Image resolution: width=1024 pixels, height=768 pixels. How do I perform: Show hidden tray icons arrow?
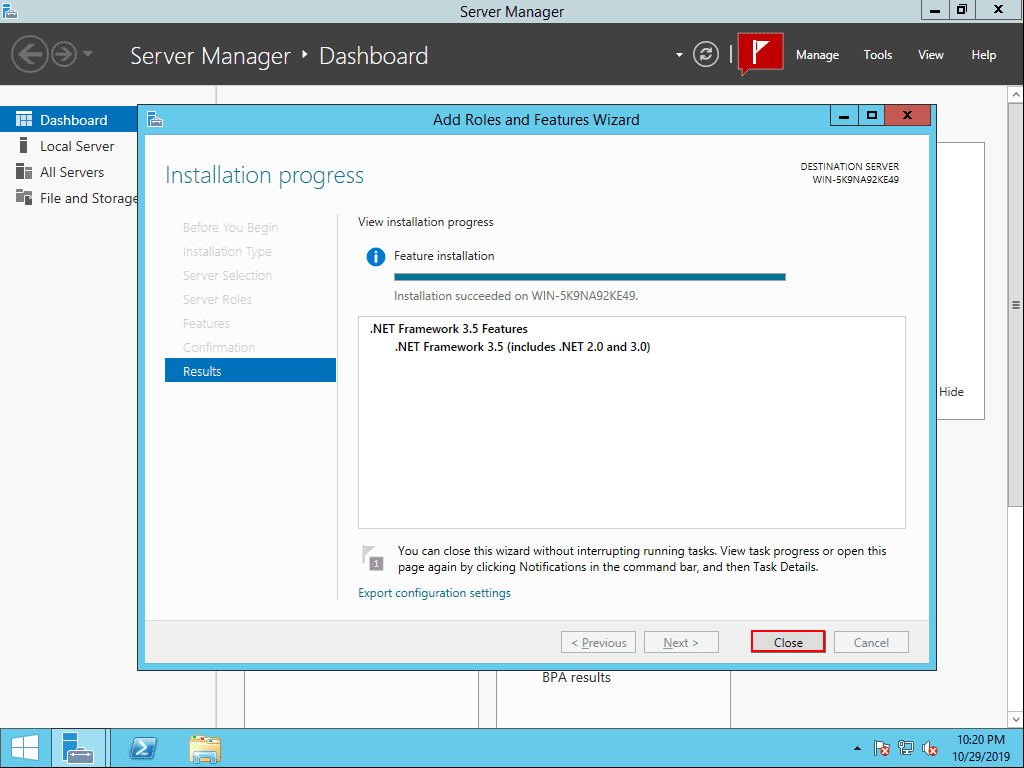(x=857, y=748)
